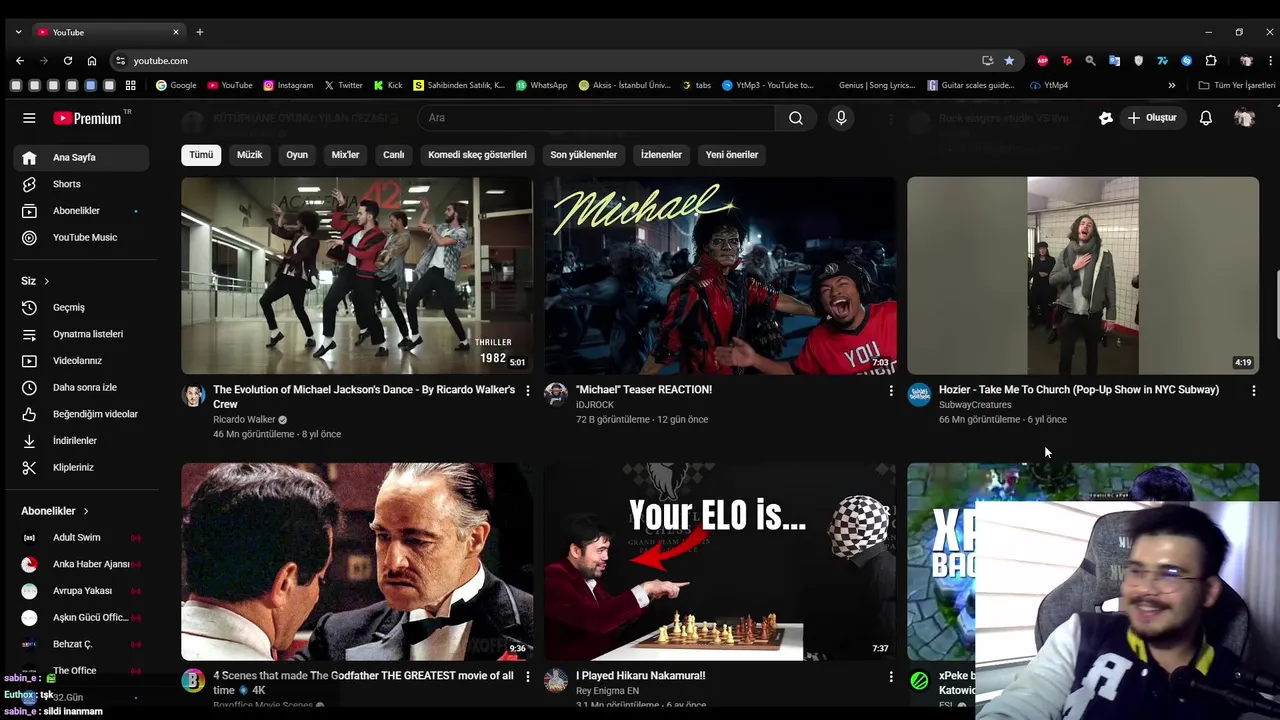The image size is (1280, 720).
Task: Open iDJROCK channel link
Action: point(595,405)
